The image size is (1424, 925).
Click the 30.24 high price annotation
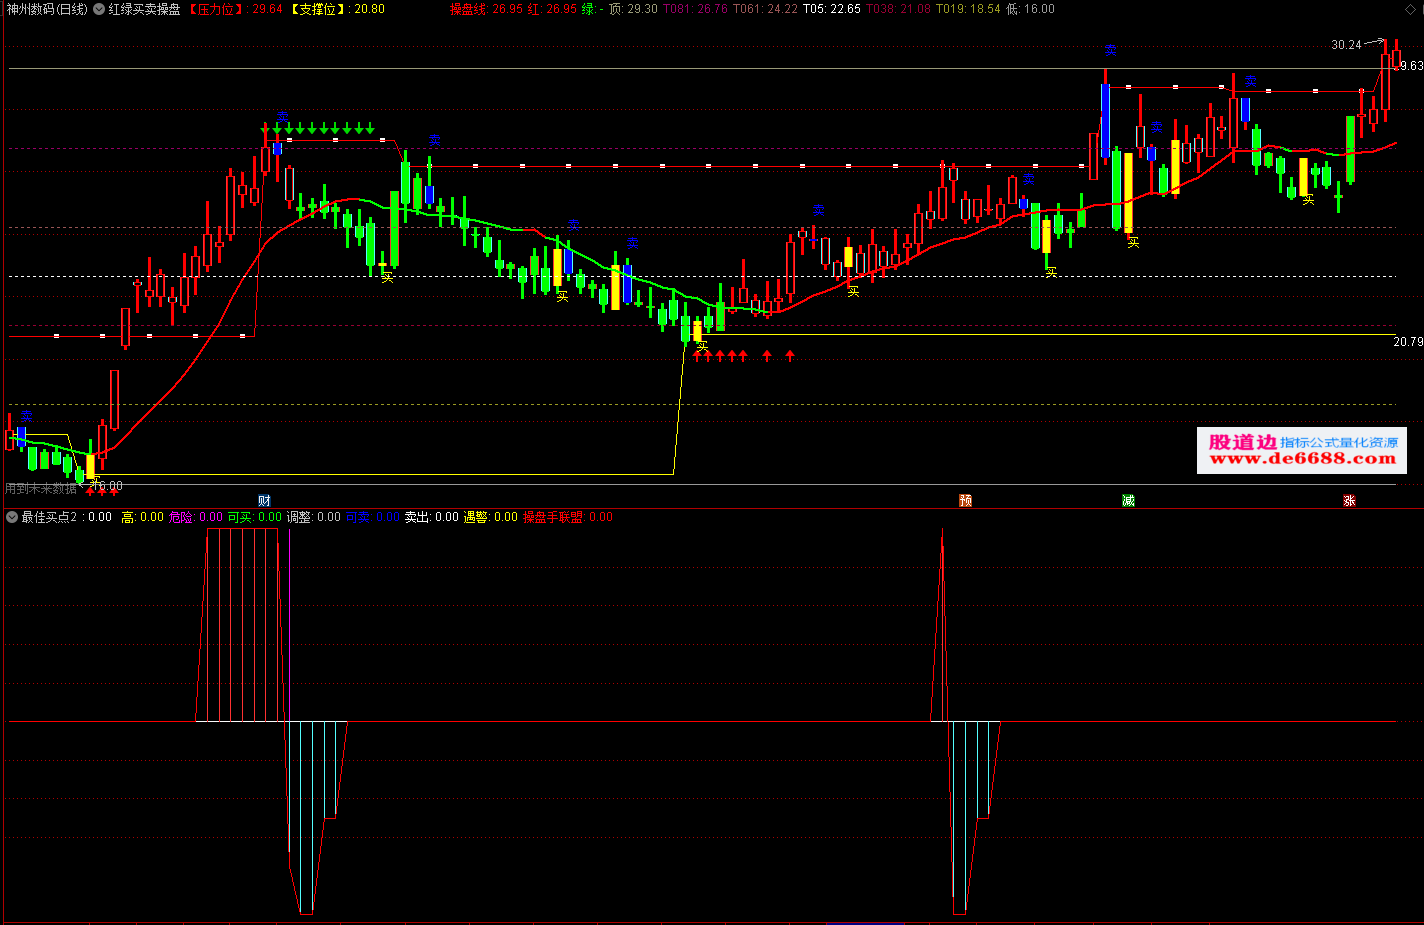(1346, 45)
